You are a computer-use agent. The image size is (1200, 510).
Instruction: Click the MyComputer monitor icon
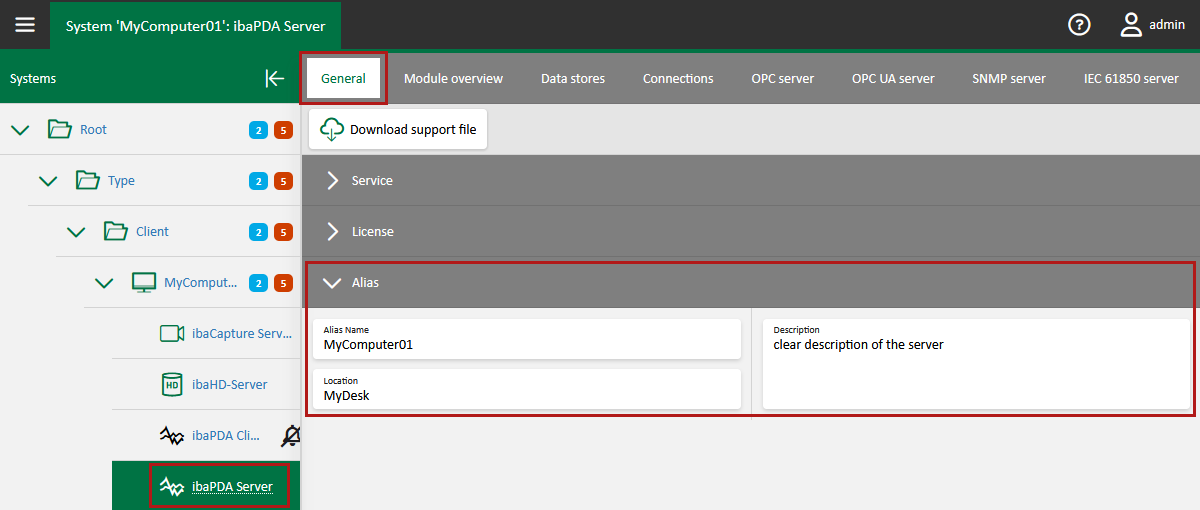click(144, 282)
